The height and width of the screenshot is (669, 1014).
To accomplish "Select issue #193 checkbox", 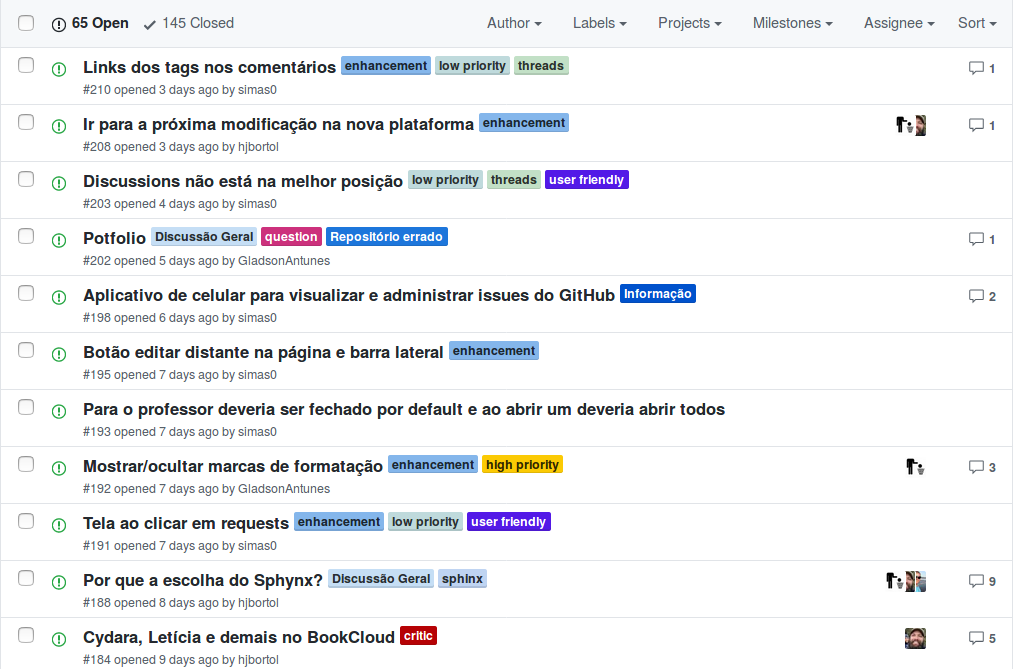I will pyautogui.click(x=26, y=407).
